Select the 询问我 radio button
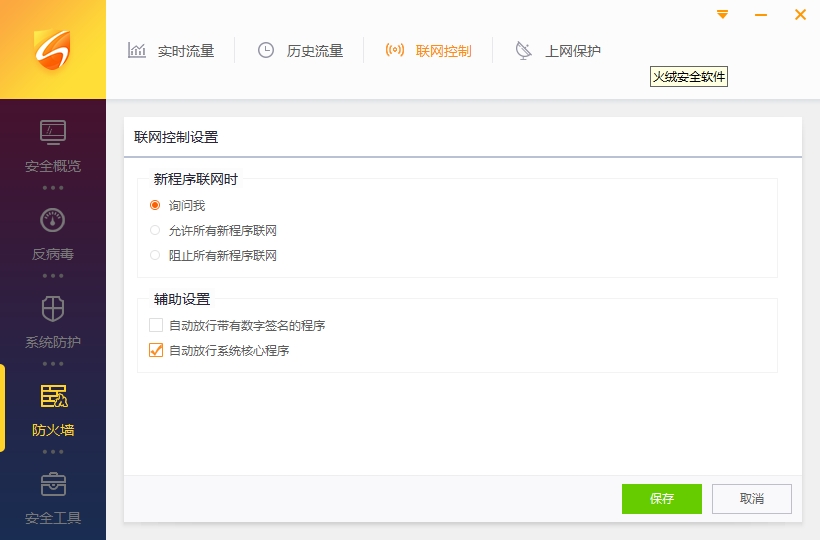Image resolution: width=820 pixels, height=540 pixels. (155, 205)
